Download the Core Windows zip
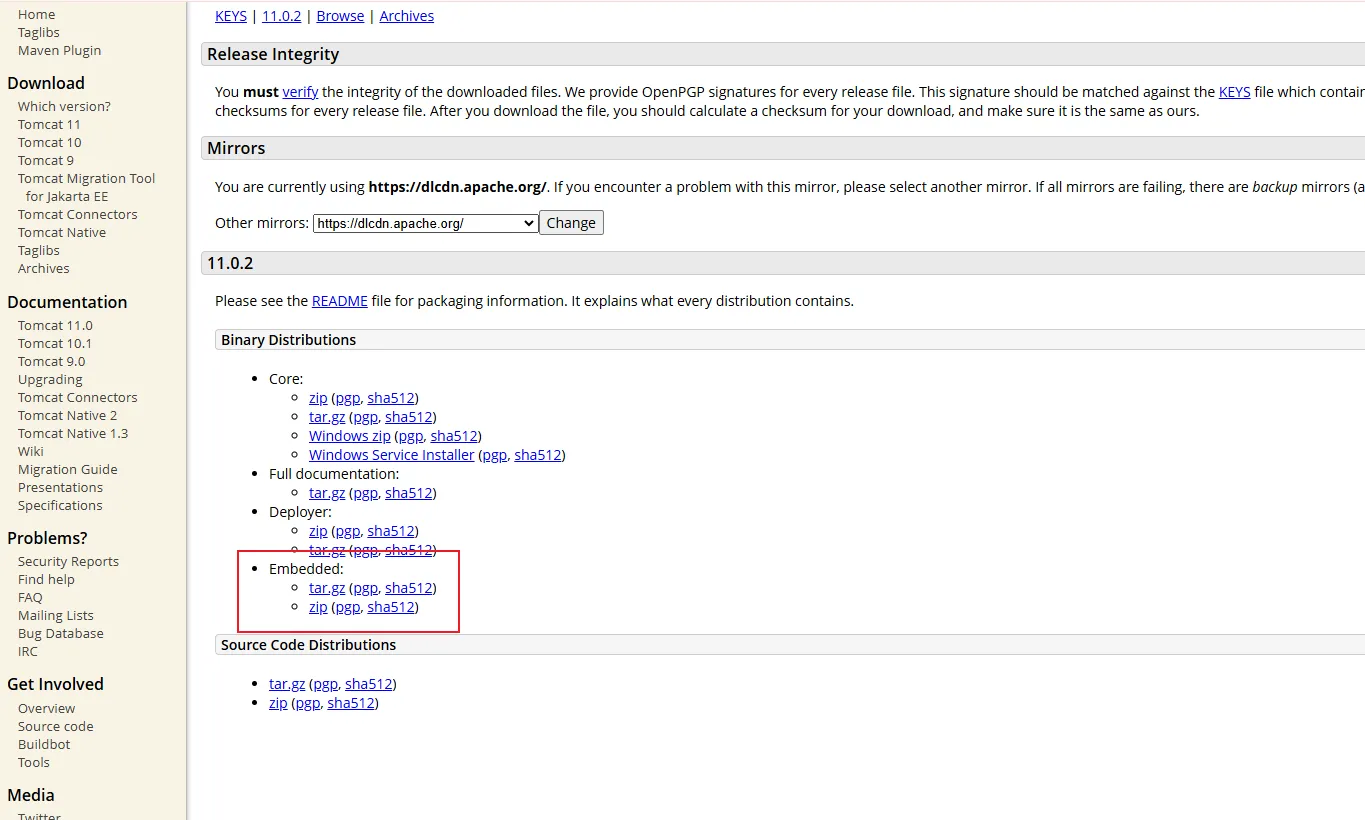 click(x=349, y=436)
